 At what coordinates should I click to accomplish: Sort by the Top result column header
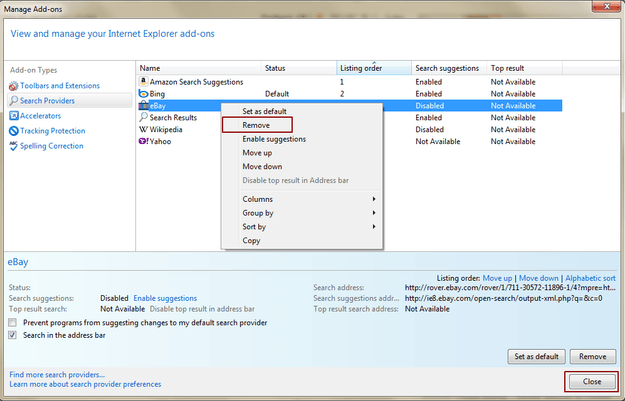(x=524, y=68)
